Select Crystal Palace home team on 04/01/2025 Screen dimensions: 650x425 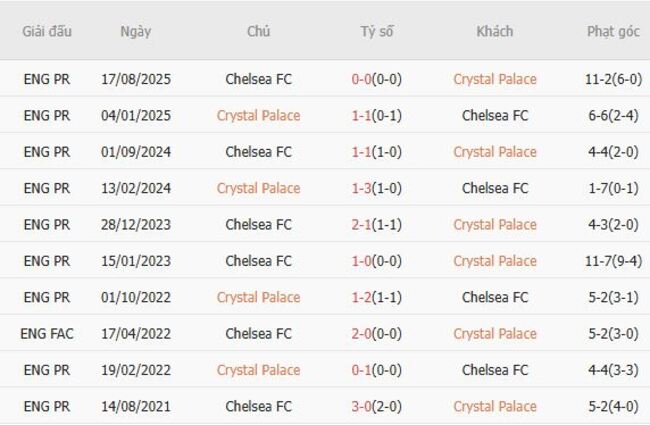258,115
